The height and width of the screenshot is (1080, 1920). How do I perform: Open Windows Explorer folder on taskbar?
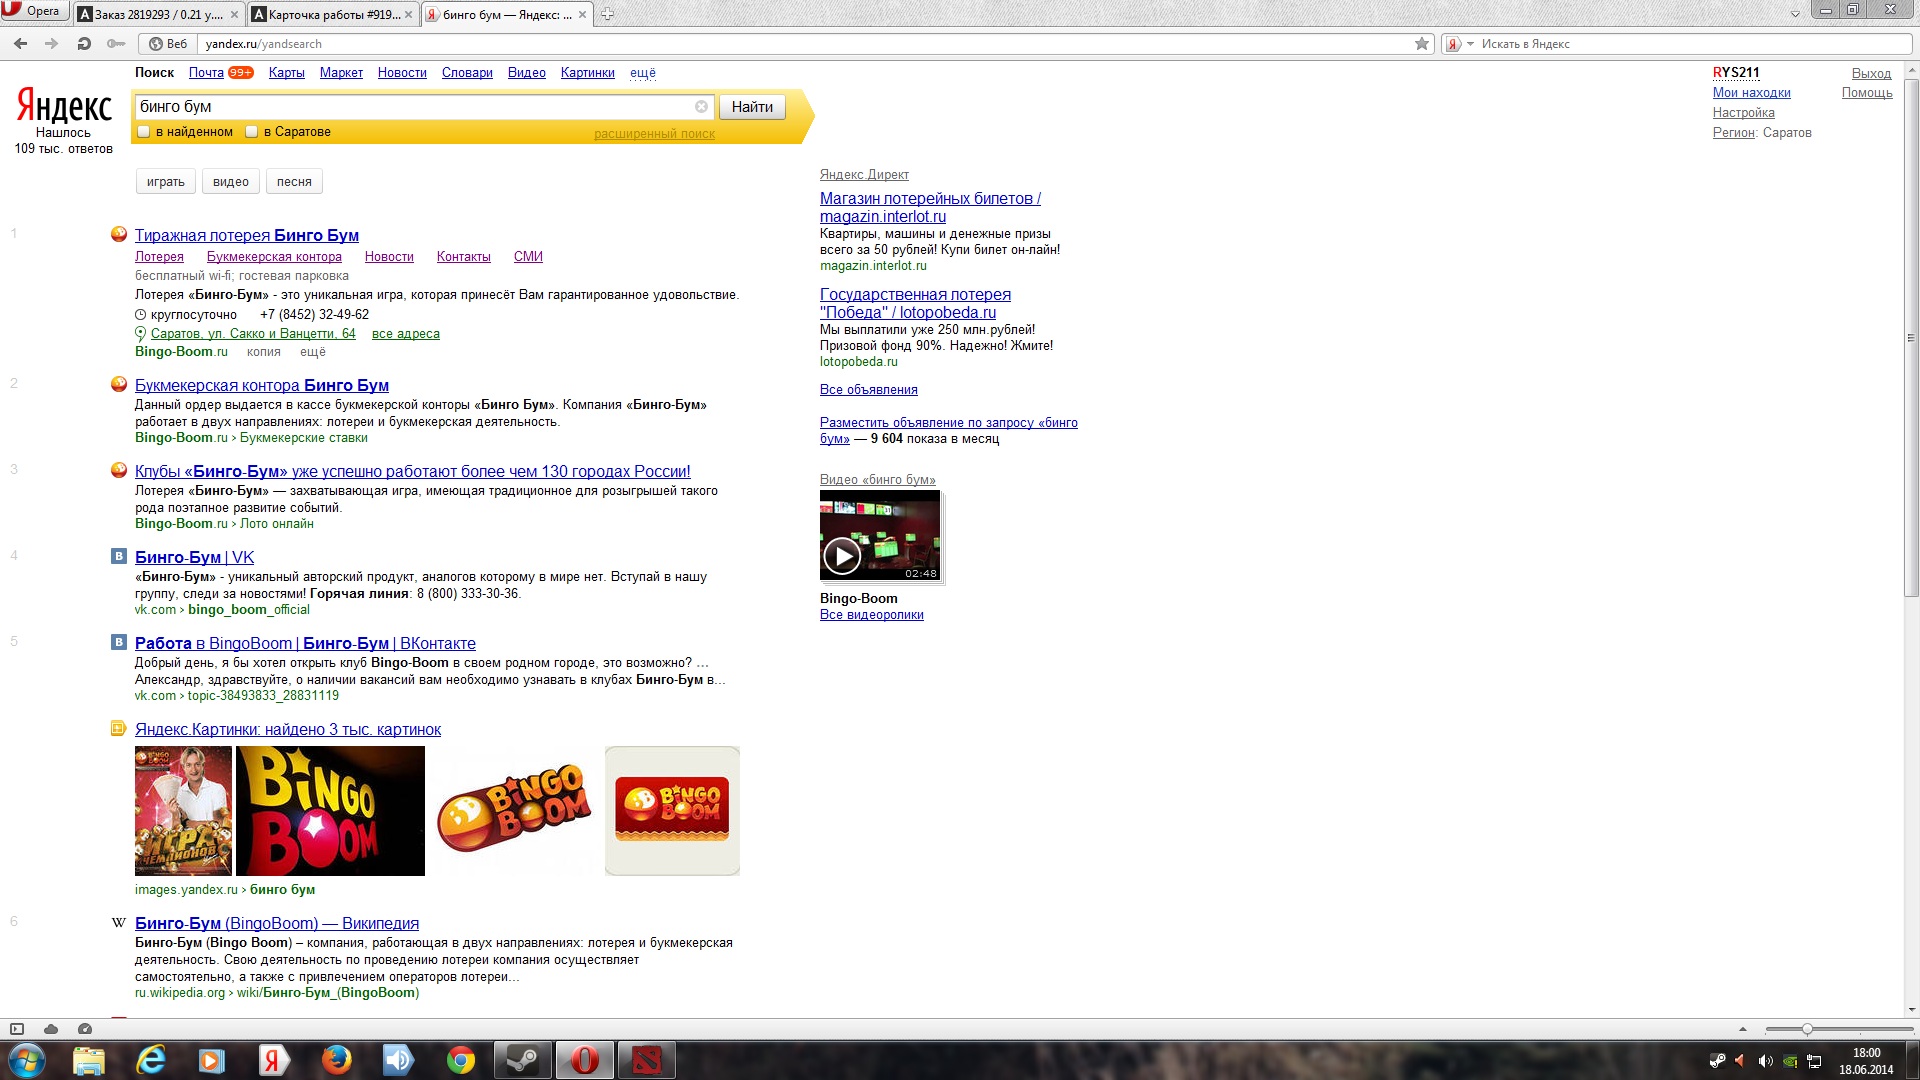[x=88, y=1060]
